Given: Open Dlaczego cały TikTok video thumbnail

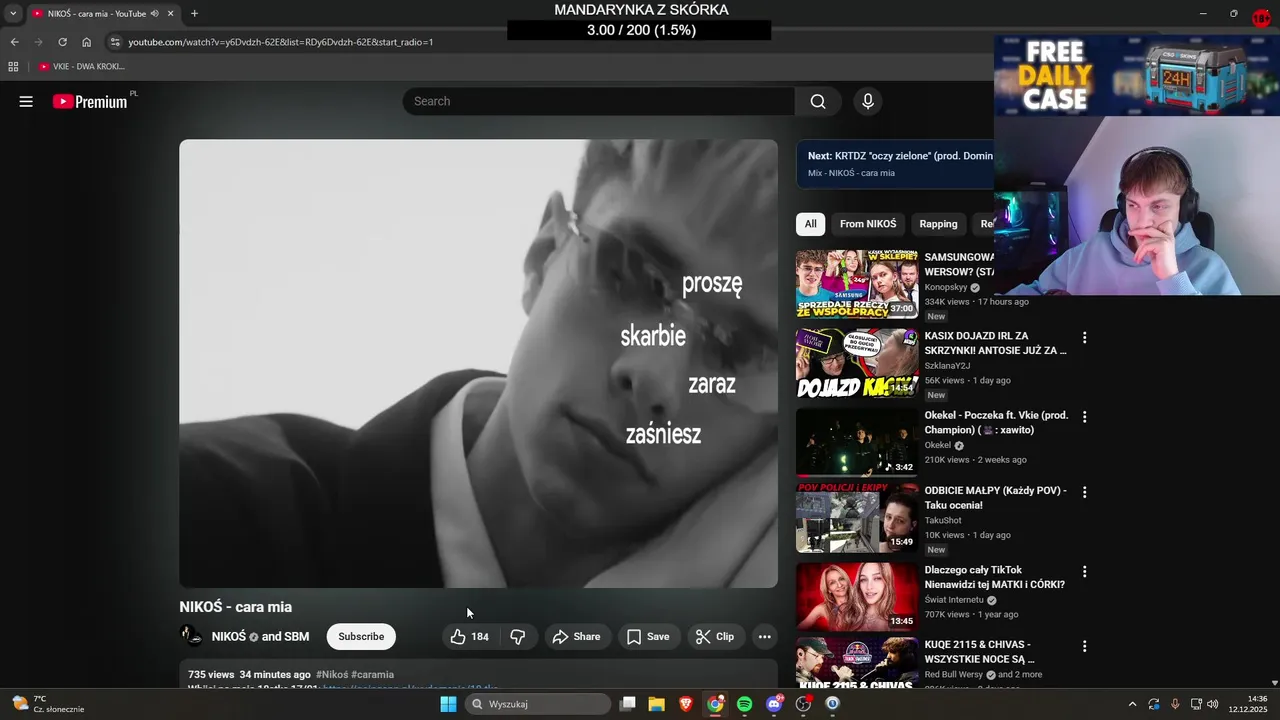Looking at the screenshot, I should (x=857, y=596).
